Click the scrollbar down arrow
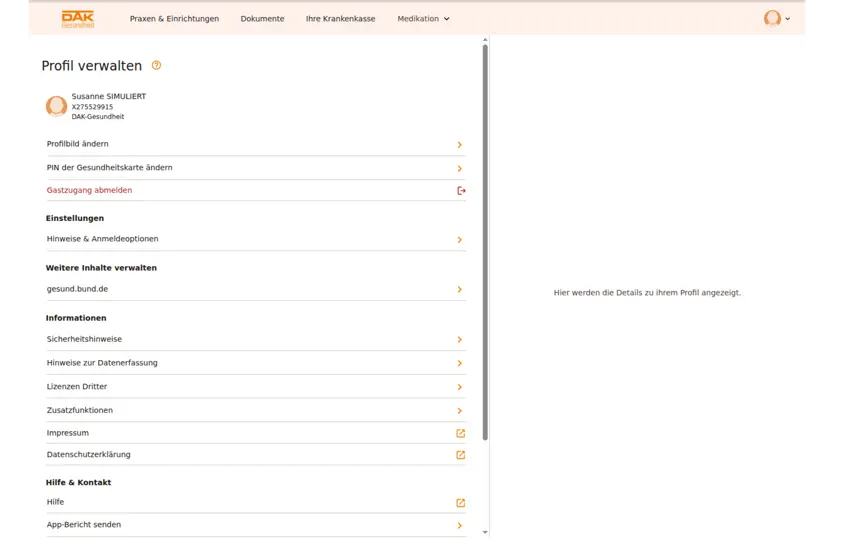 [485, 532]
